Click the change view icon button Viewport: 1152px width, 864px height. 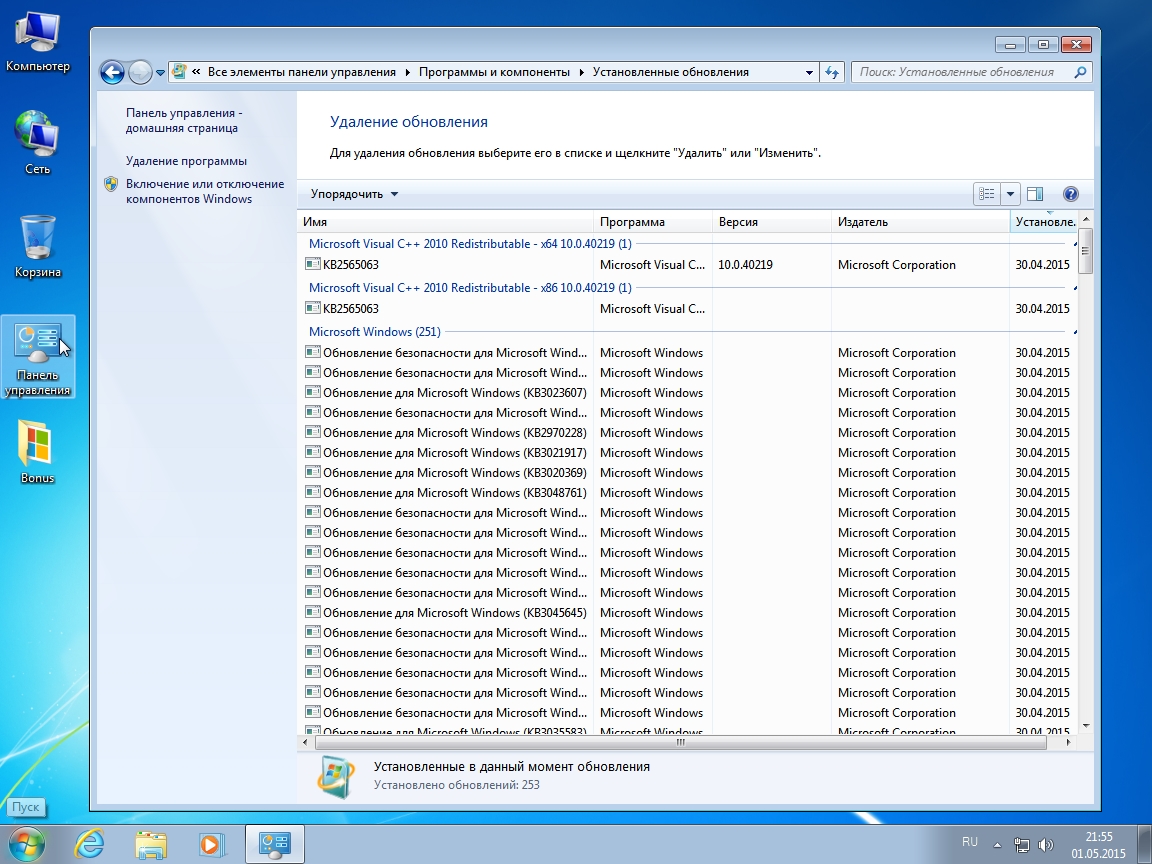987,194
